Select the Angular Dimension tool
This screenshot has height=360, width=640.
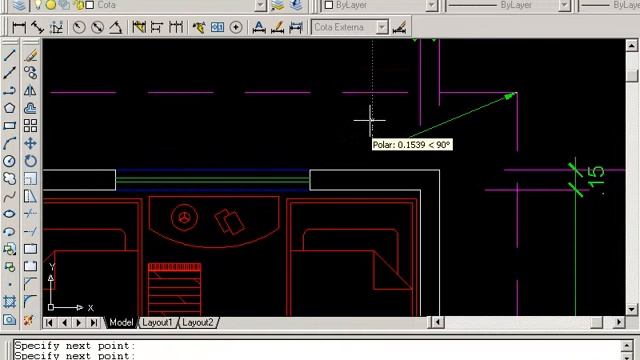coord(116,27)
